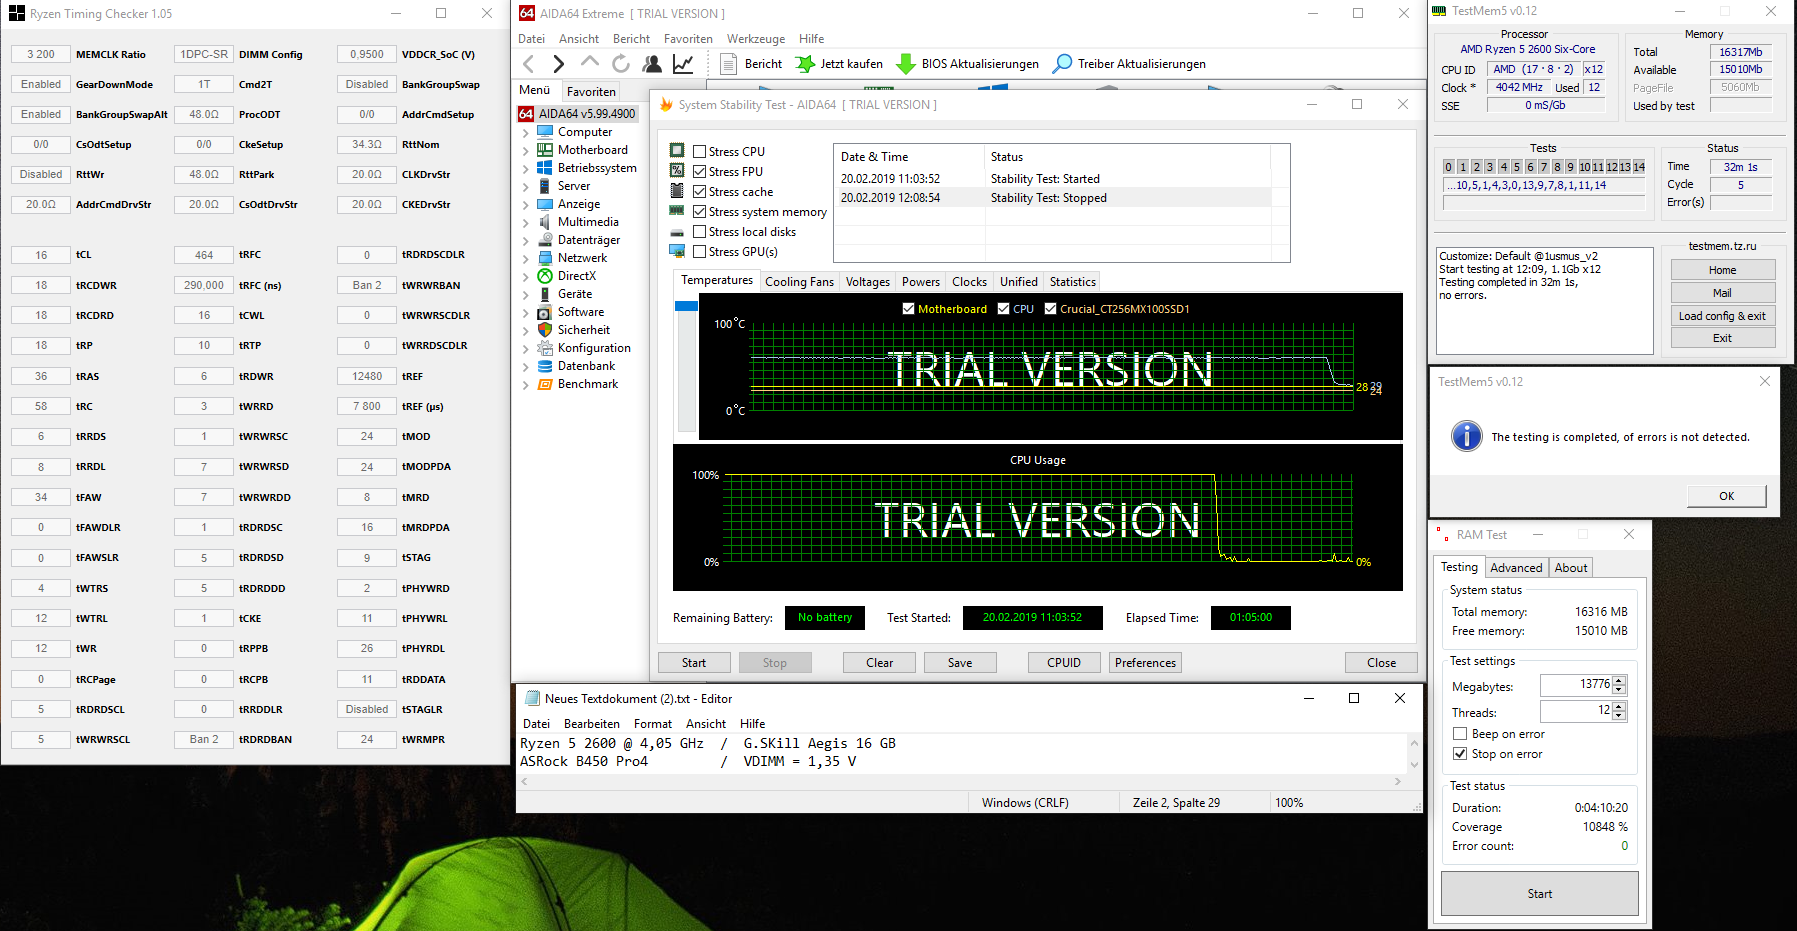Expand the Motherboard tree node
This screenshot has width=1797, height=931.
point(526,150)
